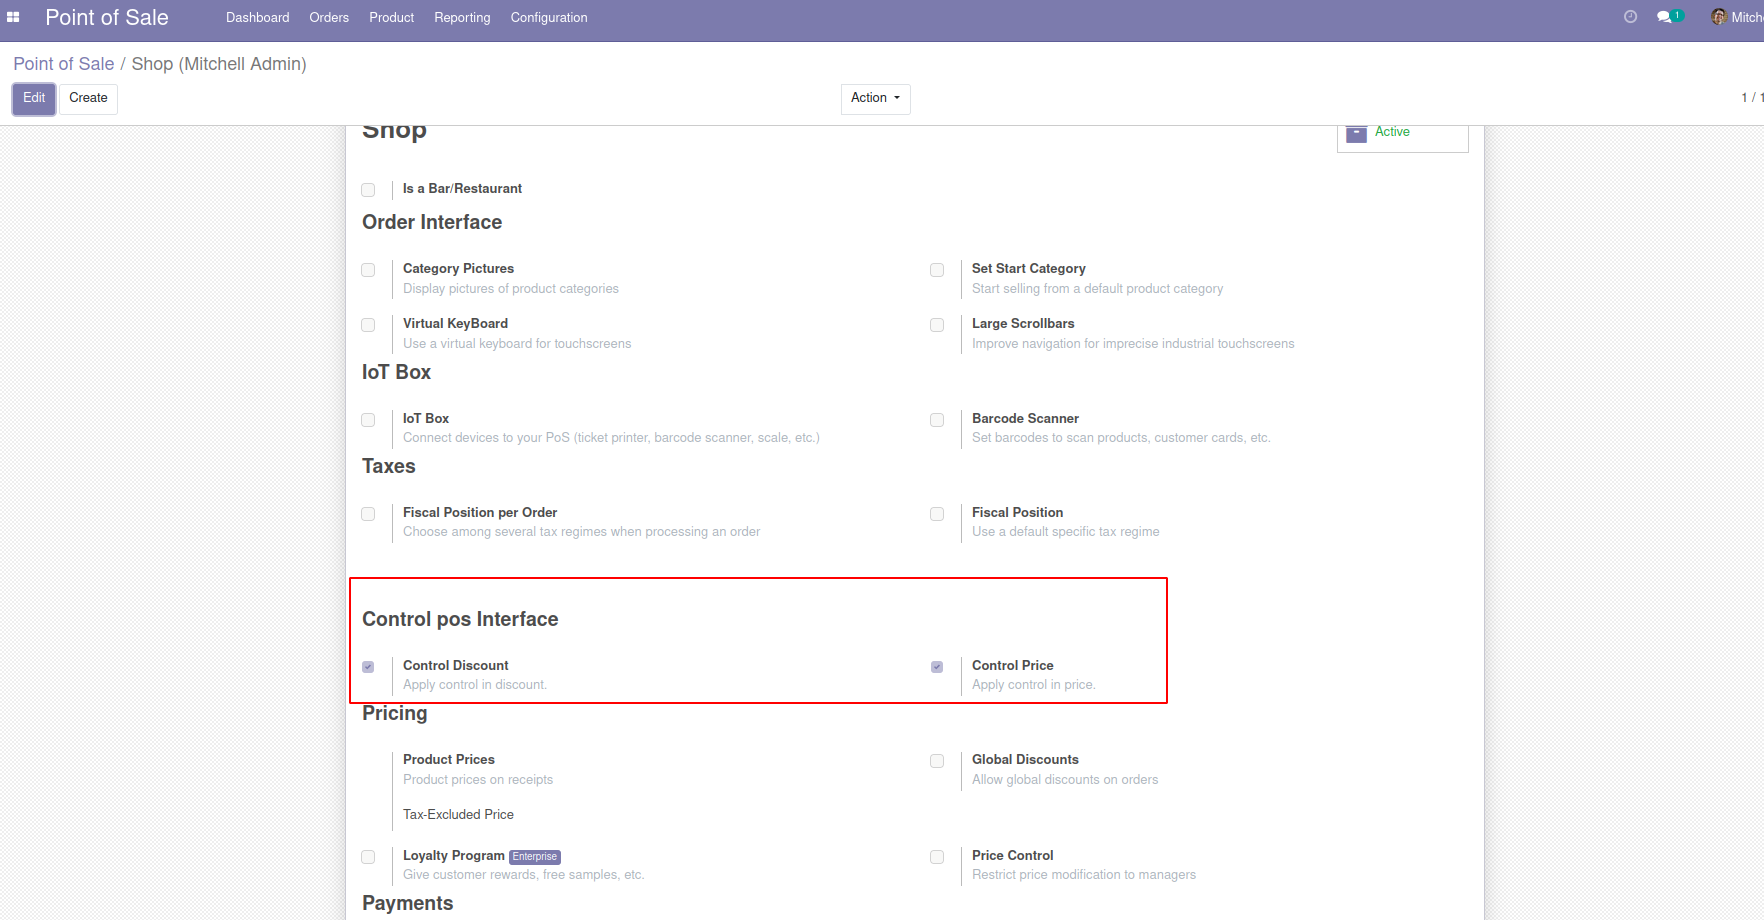The width and height of the screenshot is (1764, 920).
Task: Go to the Point of Sale breadcrumb
Action: click(x=64, y=64)
